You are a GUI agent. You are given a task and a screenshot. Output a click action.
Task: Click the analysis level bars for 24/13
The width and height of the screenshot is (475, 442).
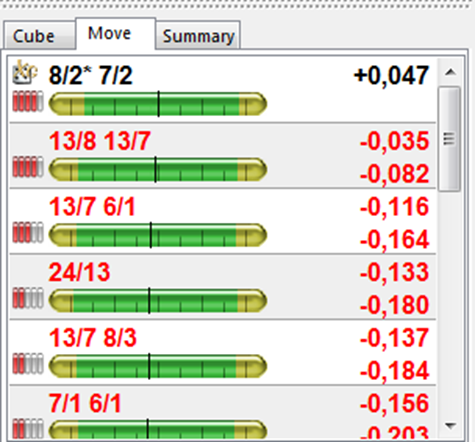(28, 298)
